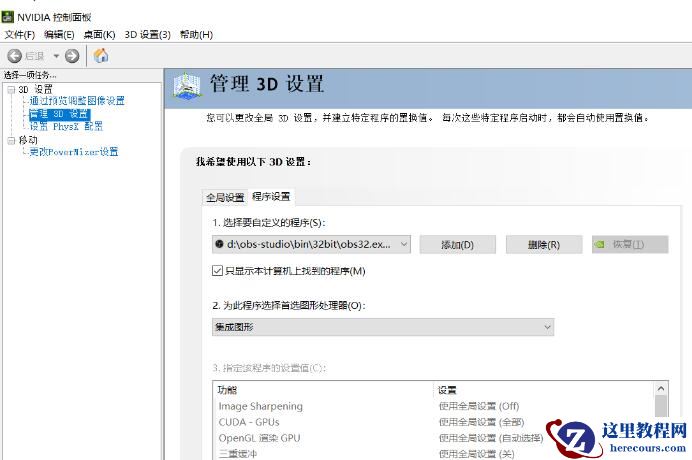Open the obs32.exe program dropdown

click(x=311, y=244)
